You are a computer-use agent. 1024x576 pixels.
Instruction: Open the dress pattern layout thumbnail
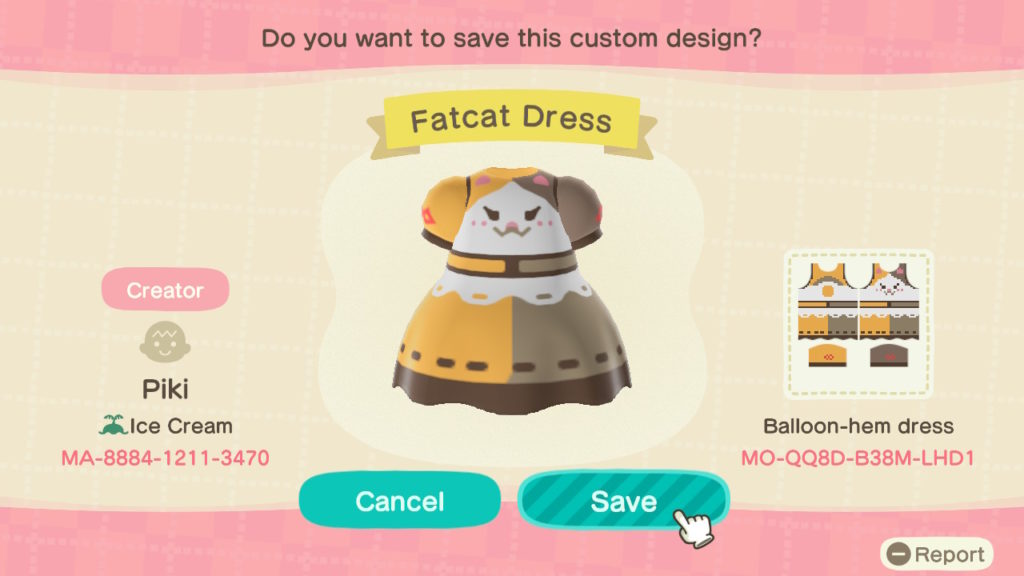(858, 324)
